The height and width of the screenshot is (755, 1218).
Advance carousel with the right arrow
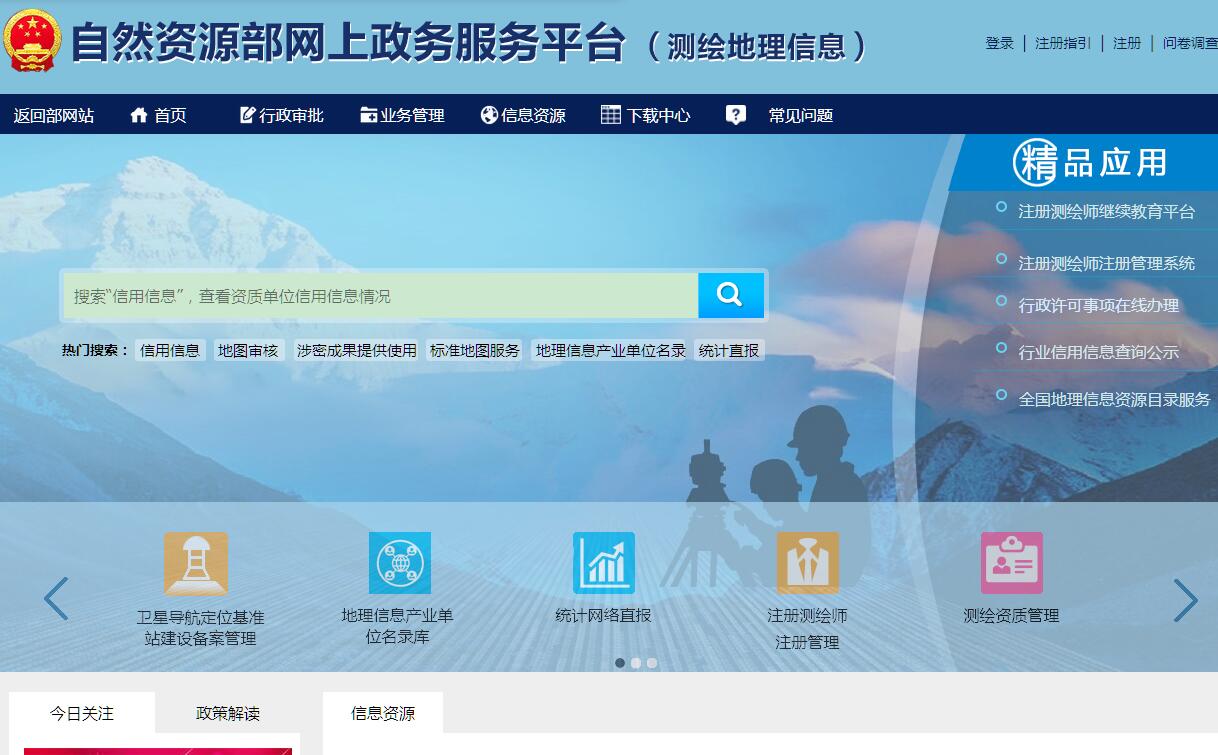tap(1185, 600)
